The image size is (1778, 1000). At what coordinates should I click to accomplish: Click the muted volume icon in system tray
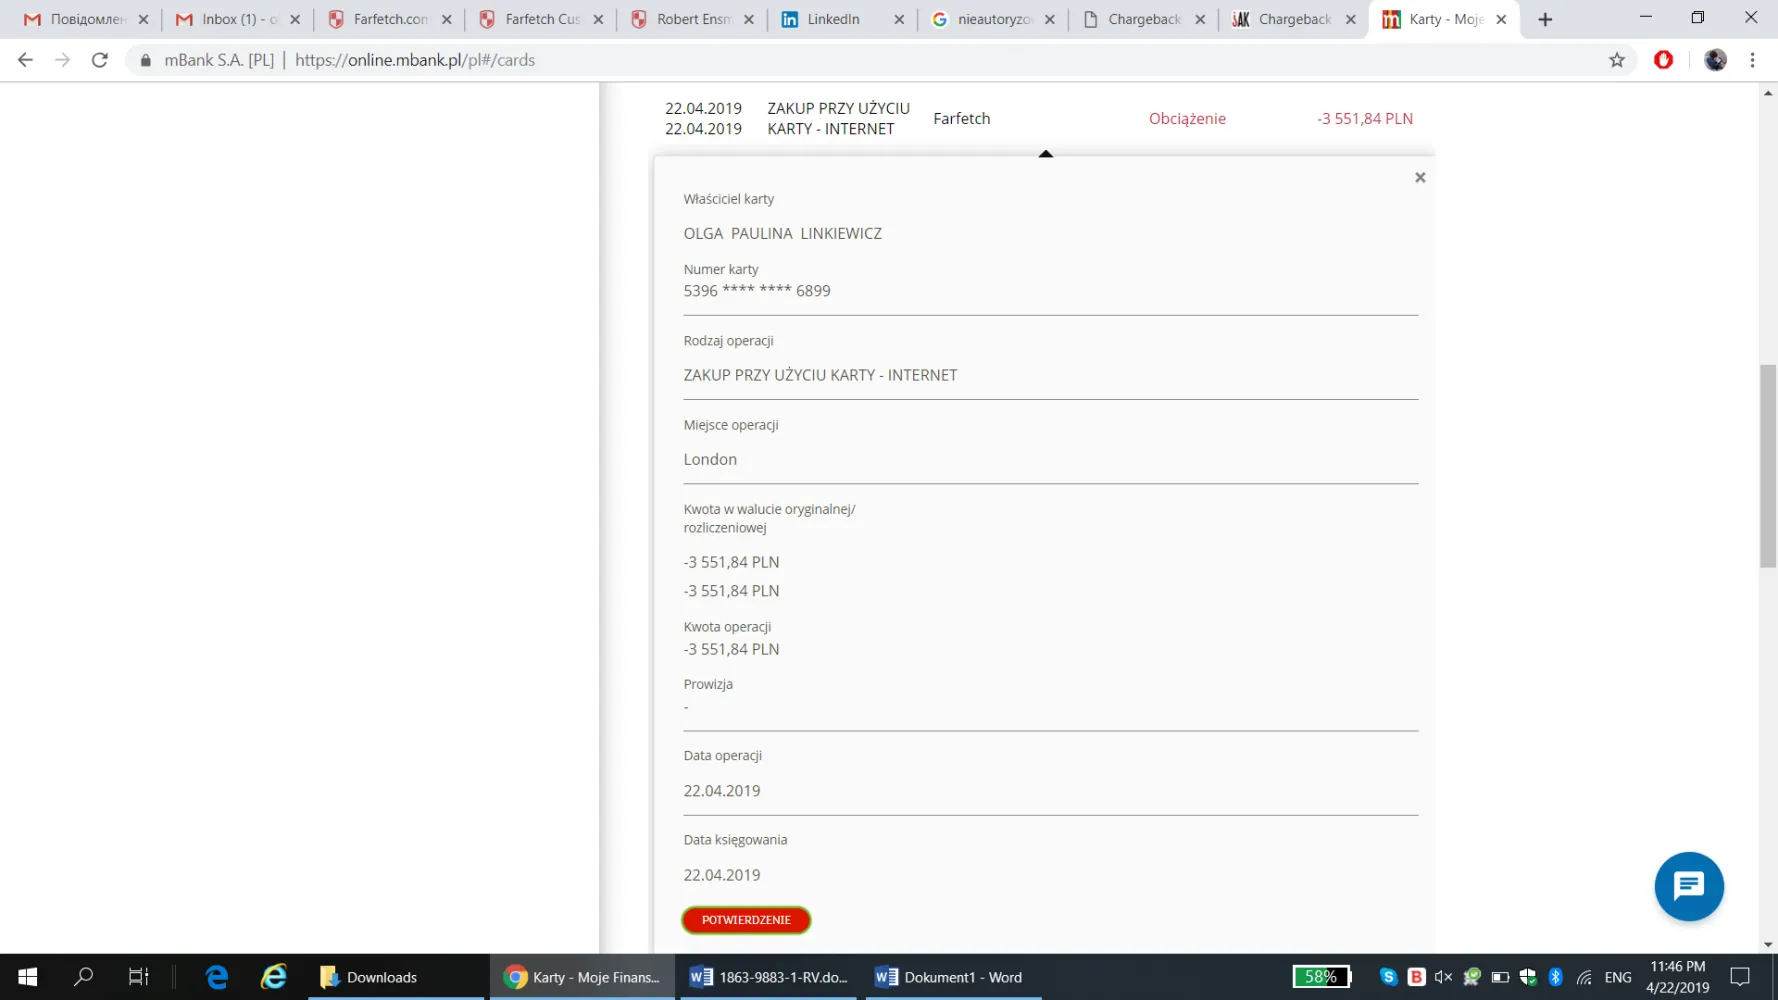point(1443,977)
